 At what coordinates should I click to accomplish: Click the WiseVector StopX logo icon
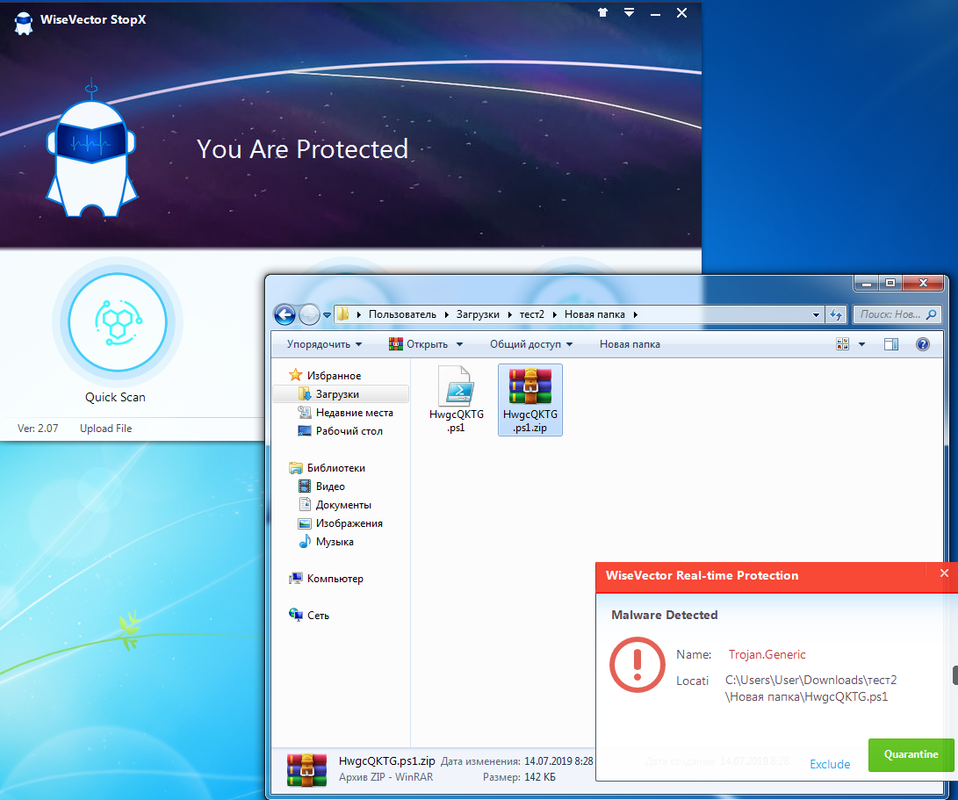pyautogui.click(x=23, y=23)
